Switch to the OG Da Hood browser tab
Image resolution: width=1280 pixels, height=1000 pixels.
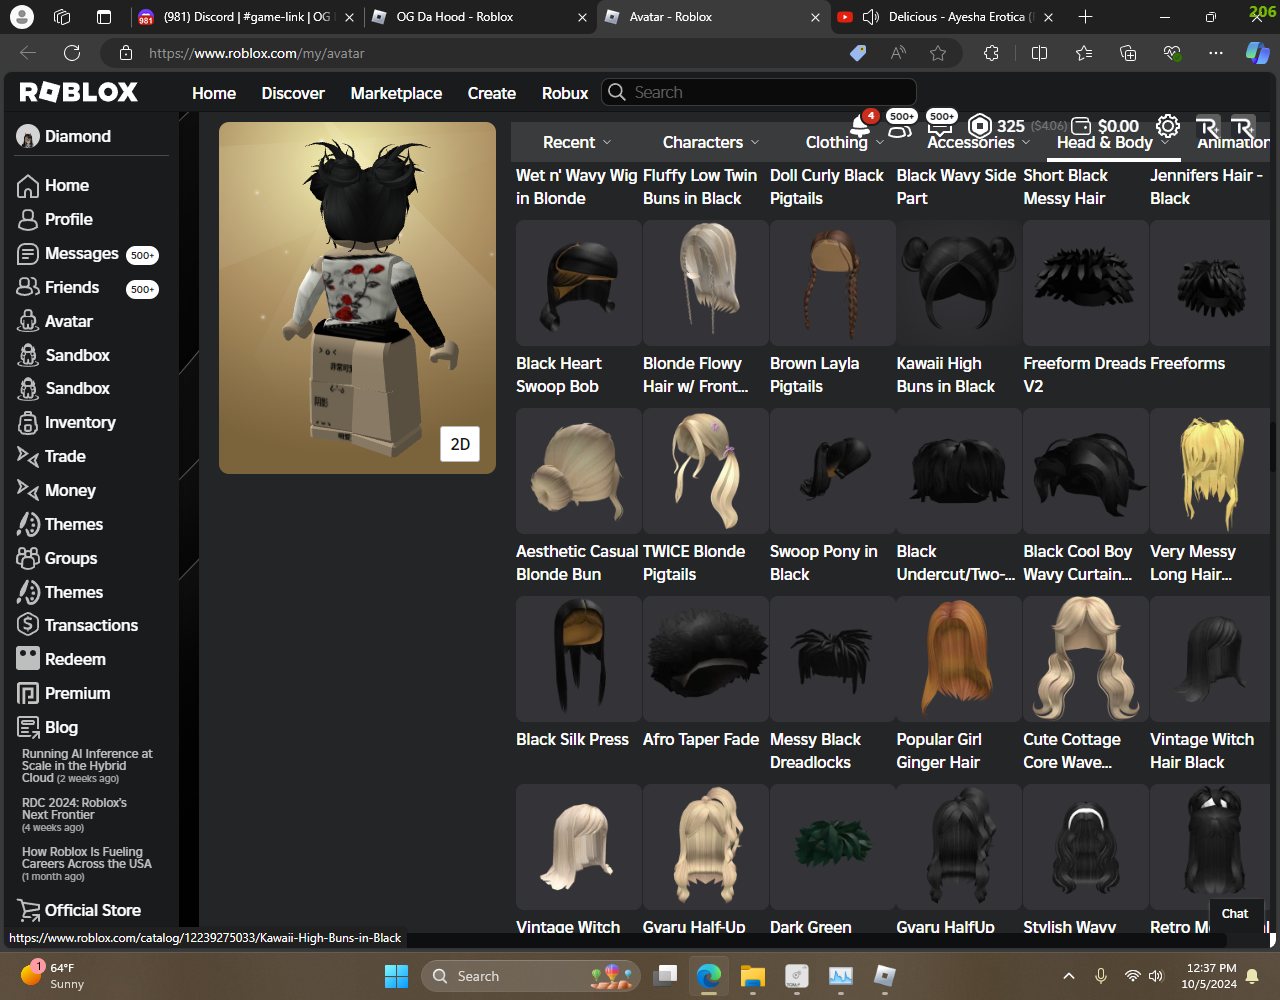[455, 17]
